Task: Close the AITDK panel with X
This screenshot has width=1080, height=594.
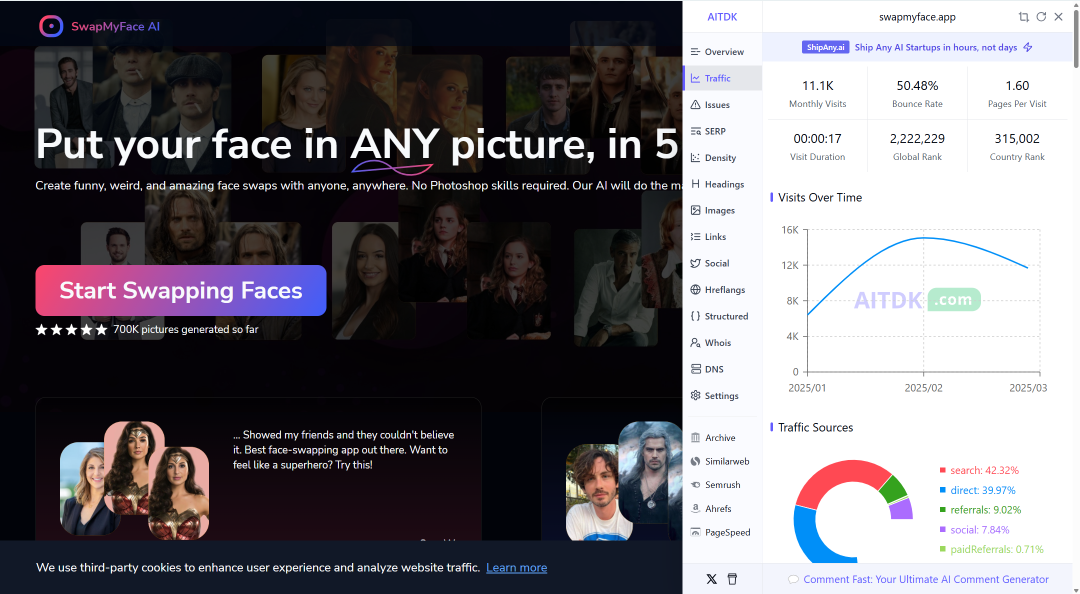Action: coord(1059,17)
